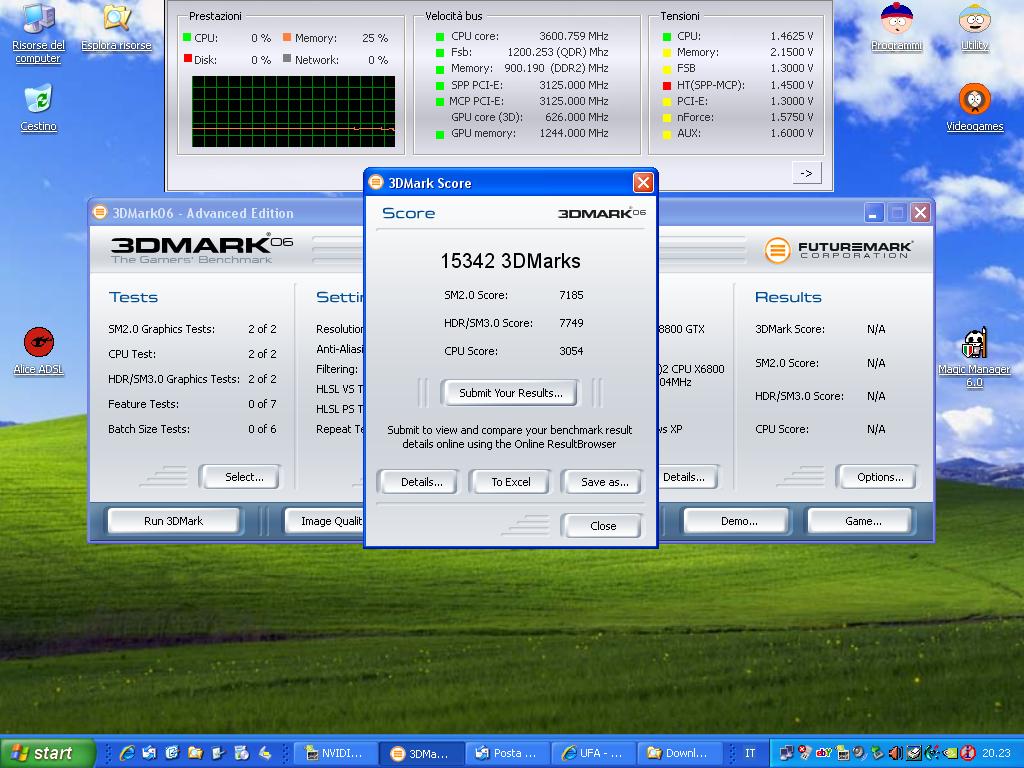Viewport: 1024px width, 768px height.
Task: Open the Programmi desktop folder icon
Action: [x=897, y=27]
